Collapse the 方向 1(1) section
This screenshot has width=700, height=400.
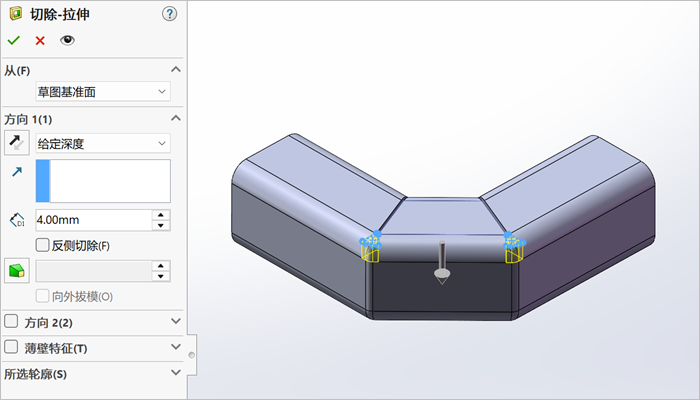176,118
